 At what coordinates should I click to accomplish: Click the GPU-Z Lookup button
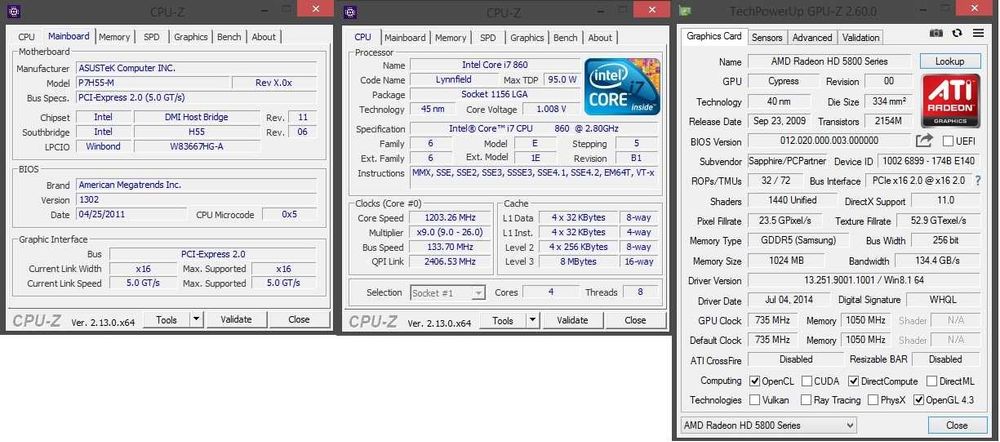950,61
